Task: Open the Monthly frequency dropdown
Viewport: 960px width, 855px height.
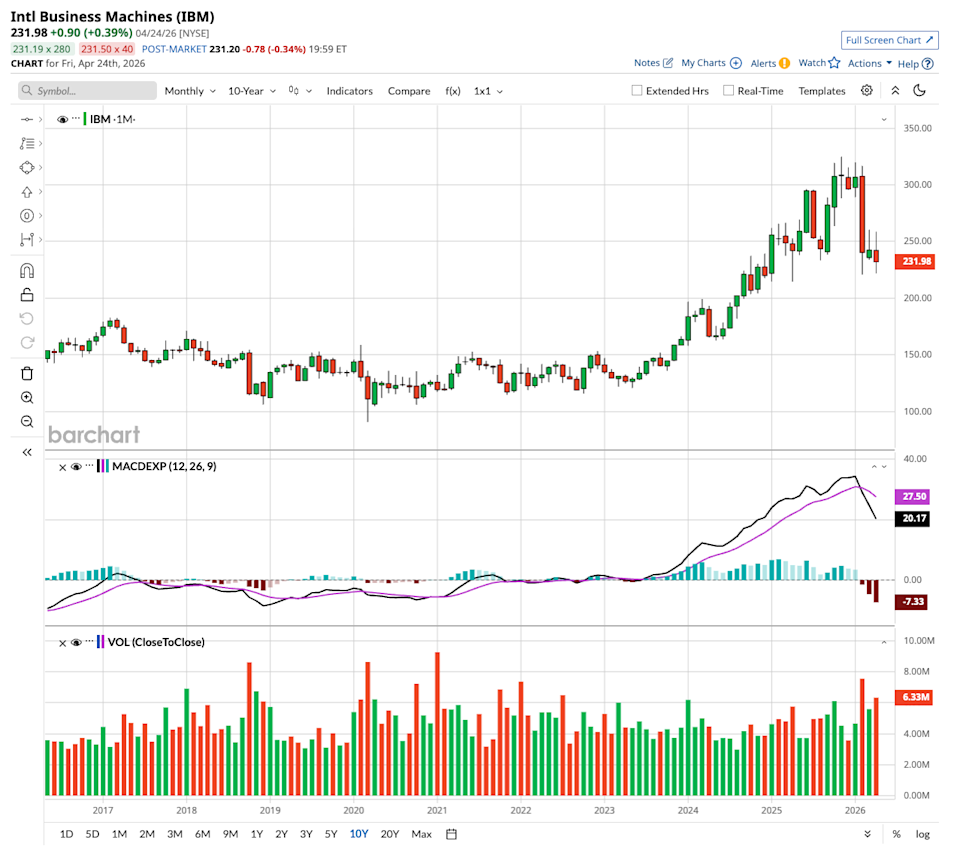Action: [x=190, y=91]
